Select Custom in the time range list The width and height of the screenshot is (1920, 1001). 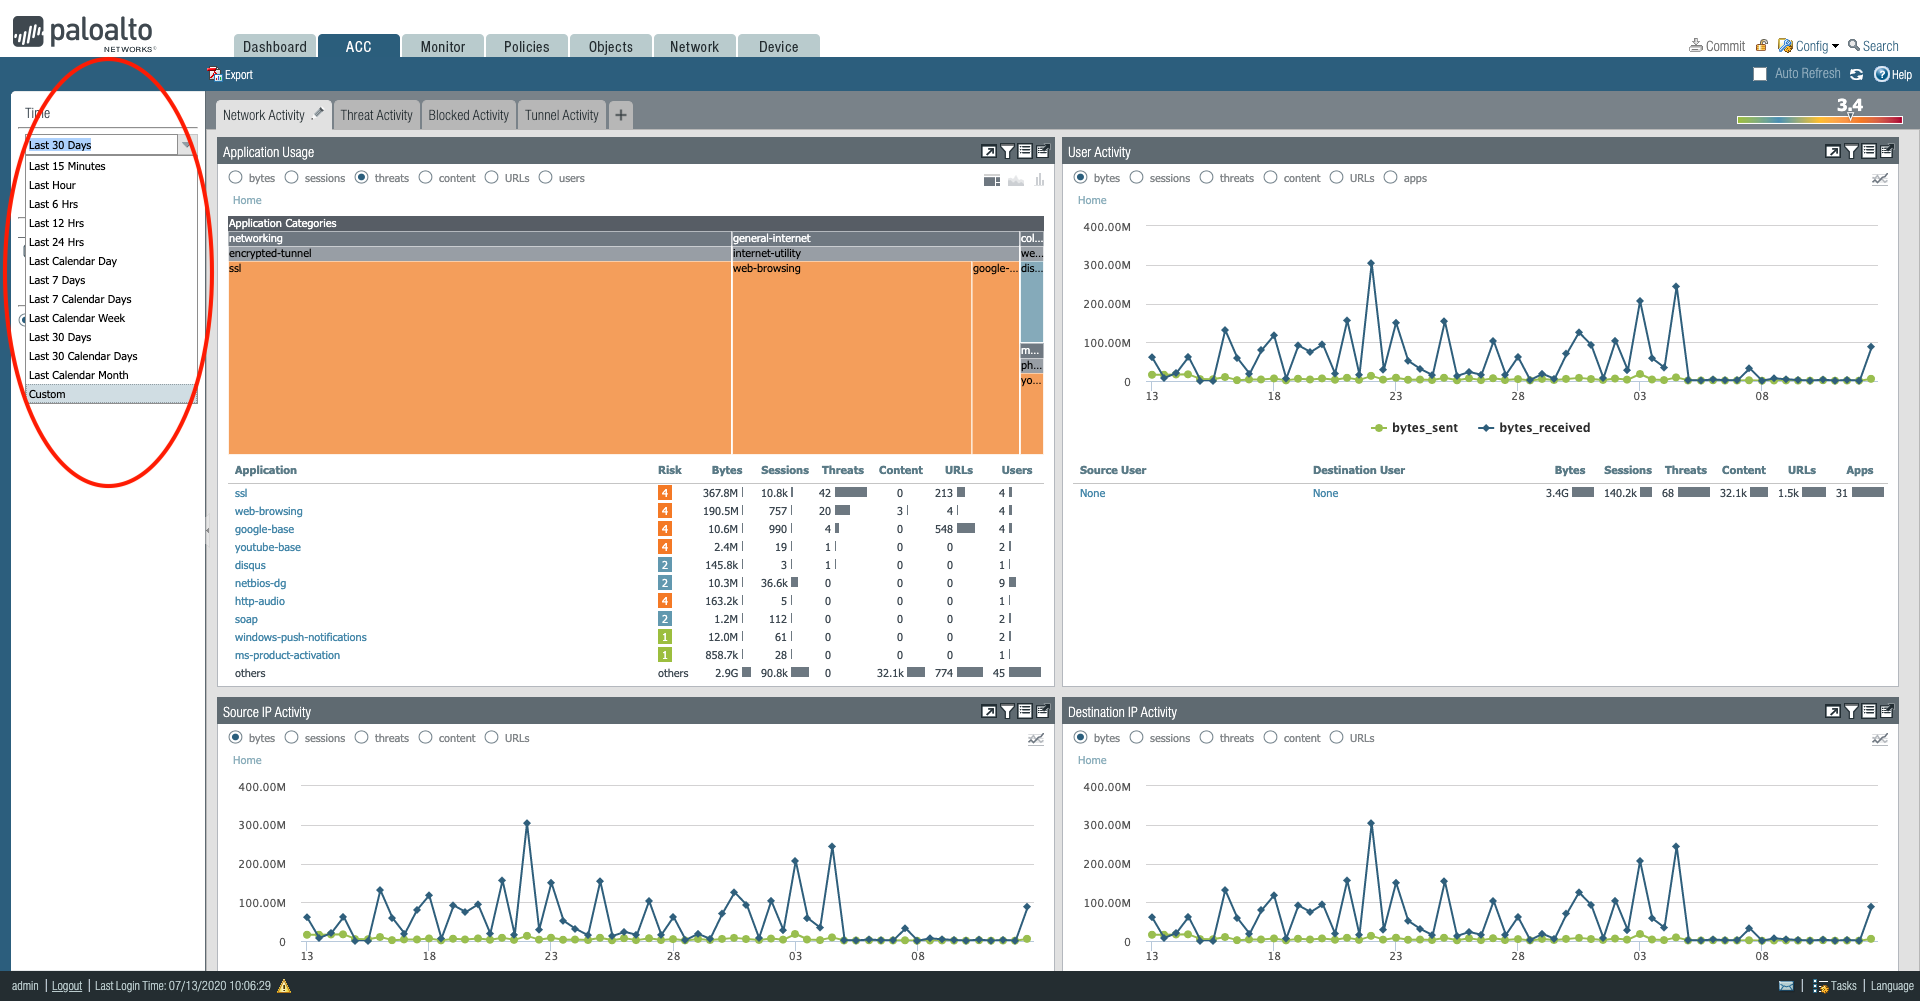click(47, 394)
